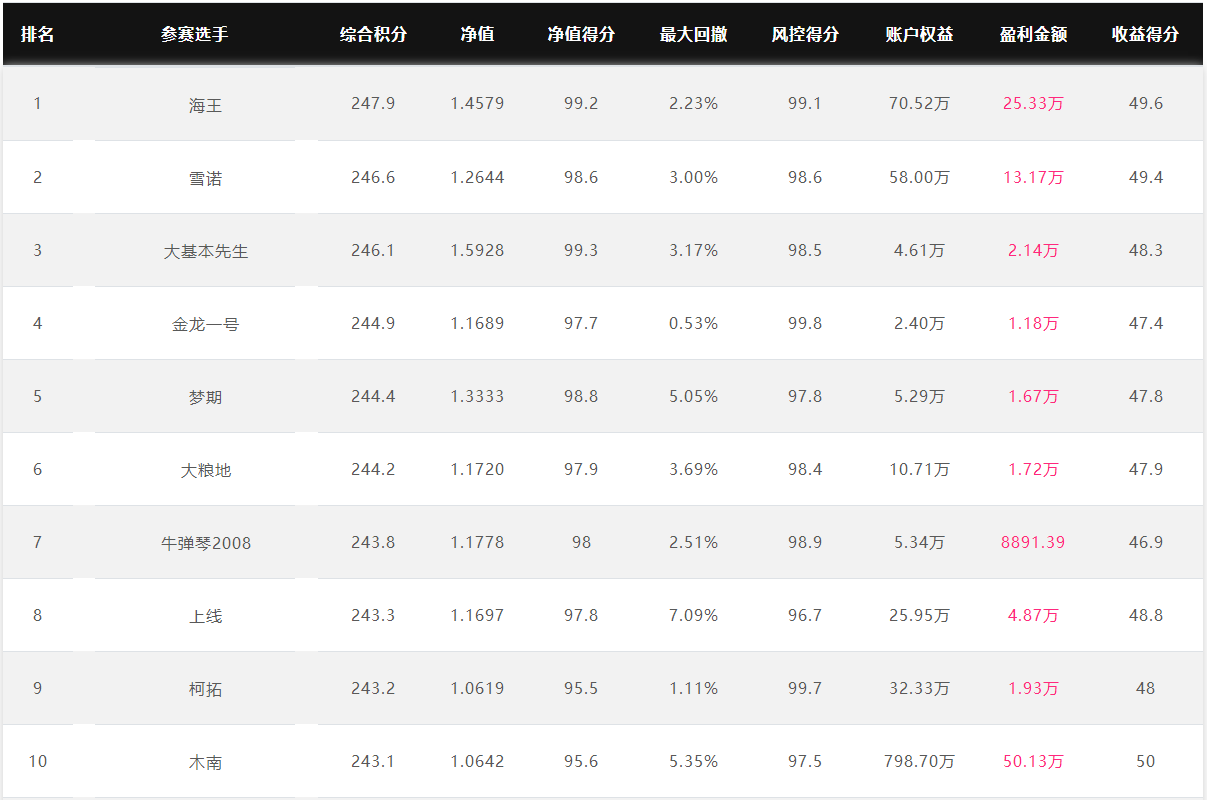
Task: Click the profit amount 25.33万
Action: click(1033, 103)
